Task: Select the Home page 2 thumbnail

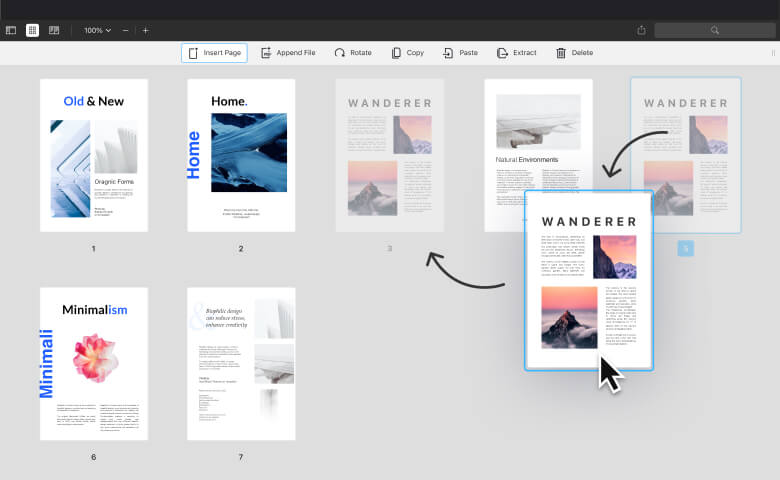Action: [241, 155]
